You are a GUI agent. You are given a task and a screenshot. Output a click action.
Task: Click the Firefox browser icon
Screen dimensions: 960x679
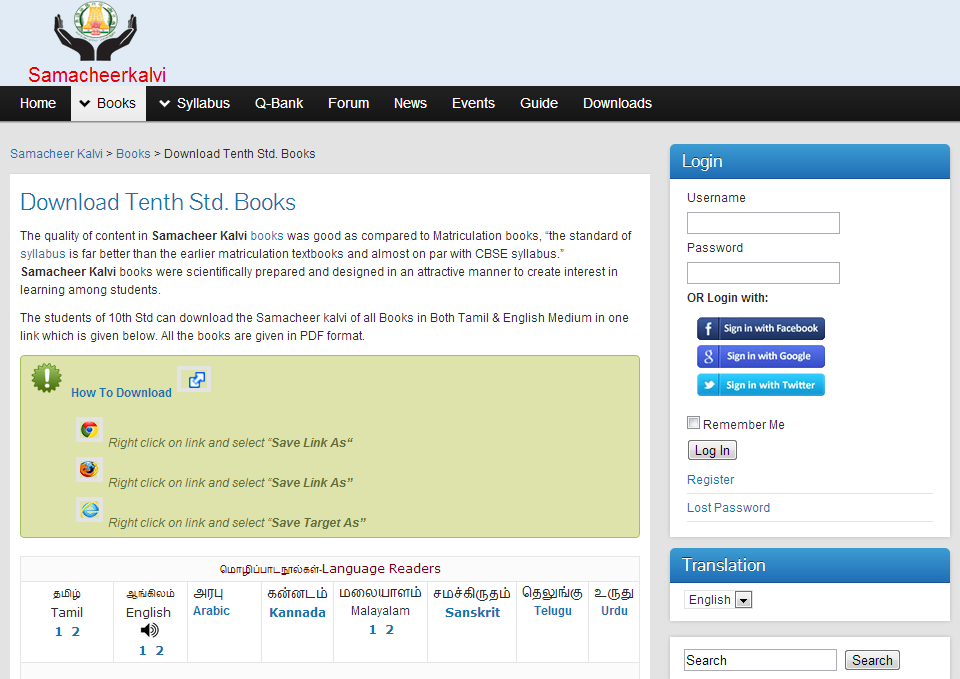tap(89, 470)
